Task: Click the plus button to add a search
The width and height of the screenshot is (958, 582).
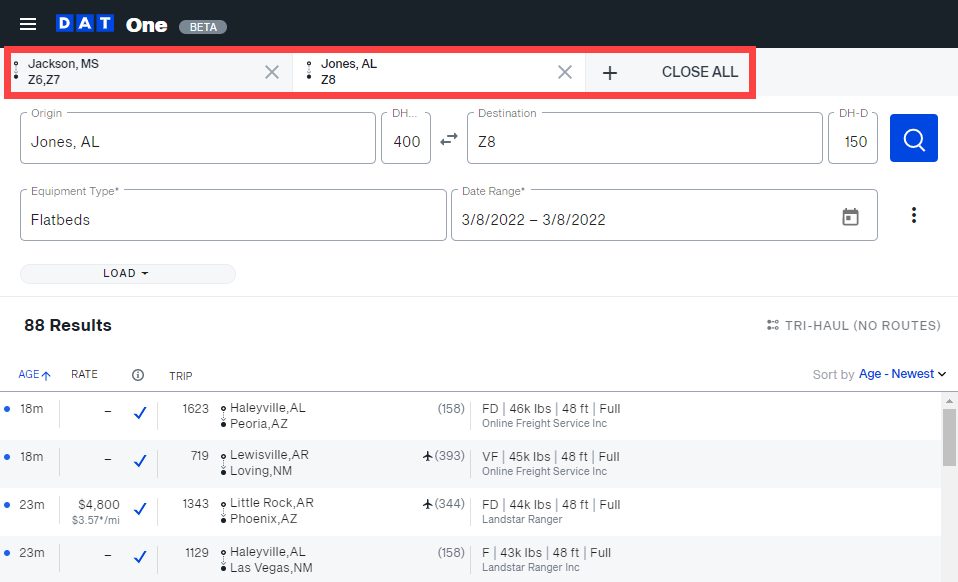Action: (610, 71)
